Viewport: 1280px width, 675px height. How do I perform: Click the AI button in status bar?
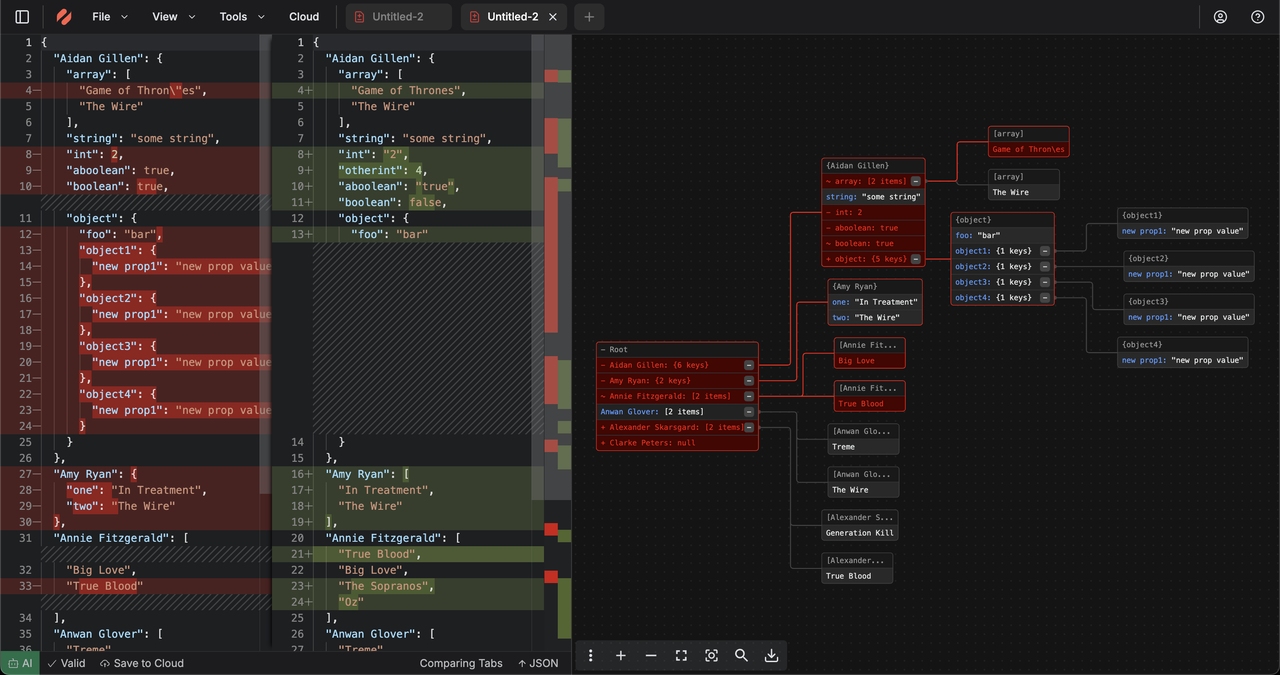(x=20, y=663)
